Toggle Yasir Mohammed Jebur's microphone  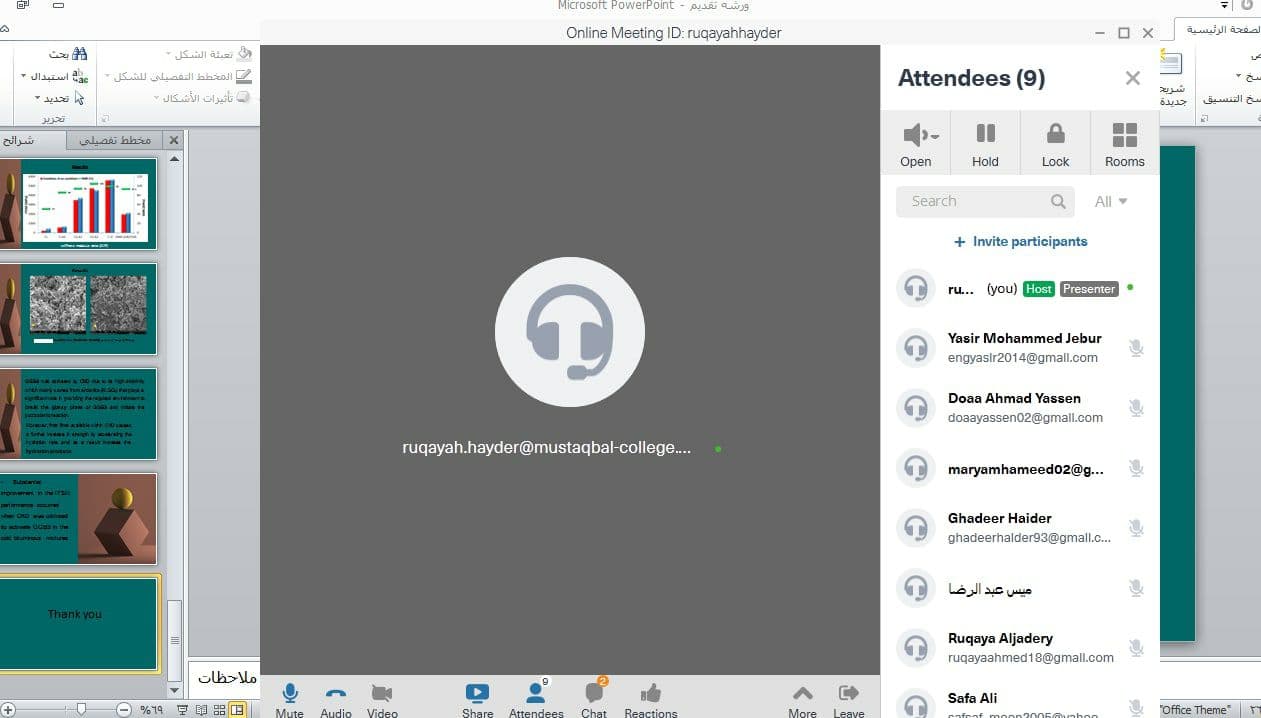tap(1136, 348)
